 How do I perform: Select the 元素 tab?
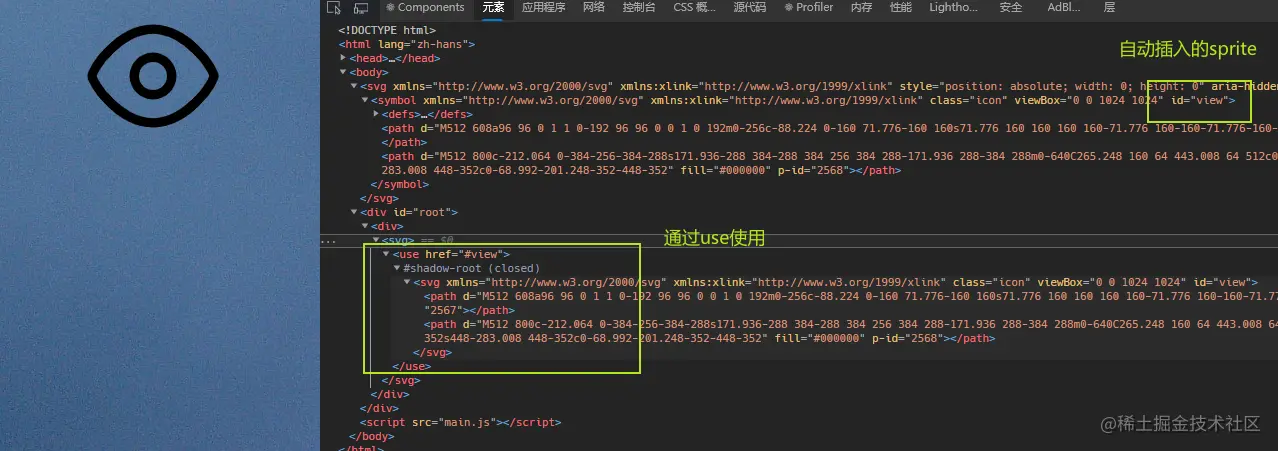tap(493, 8)
